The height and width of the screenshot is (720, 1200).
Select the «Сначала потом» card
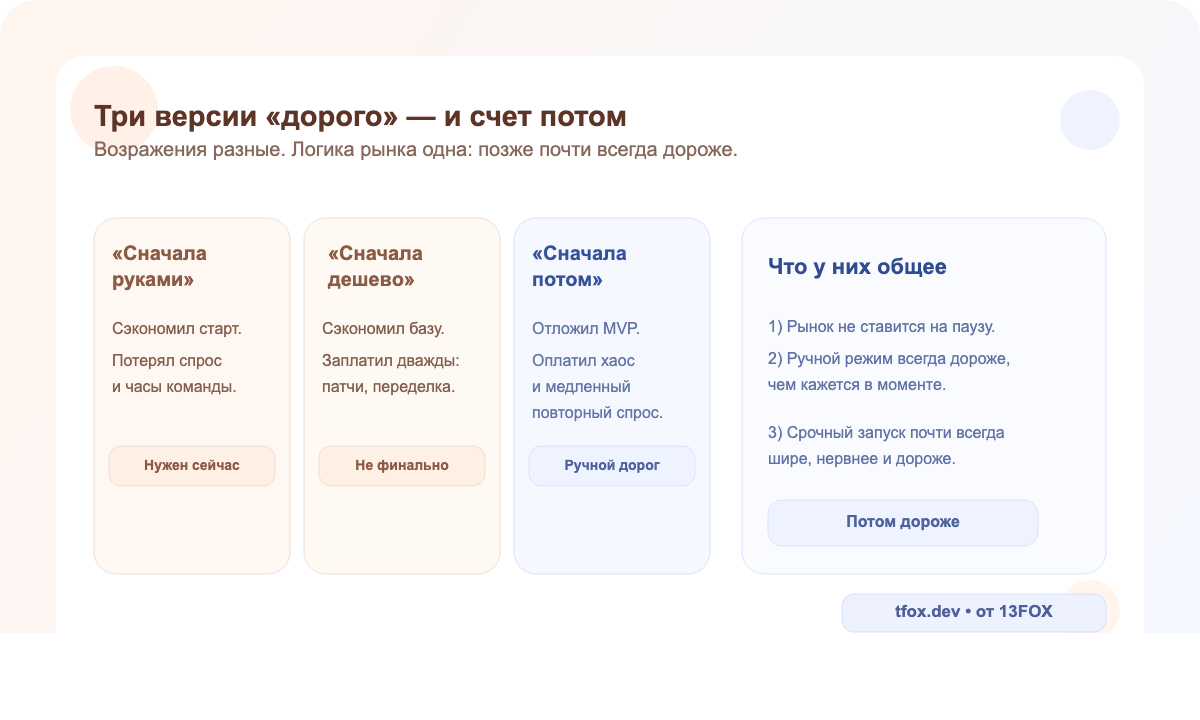click(x=611, y=395)
